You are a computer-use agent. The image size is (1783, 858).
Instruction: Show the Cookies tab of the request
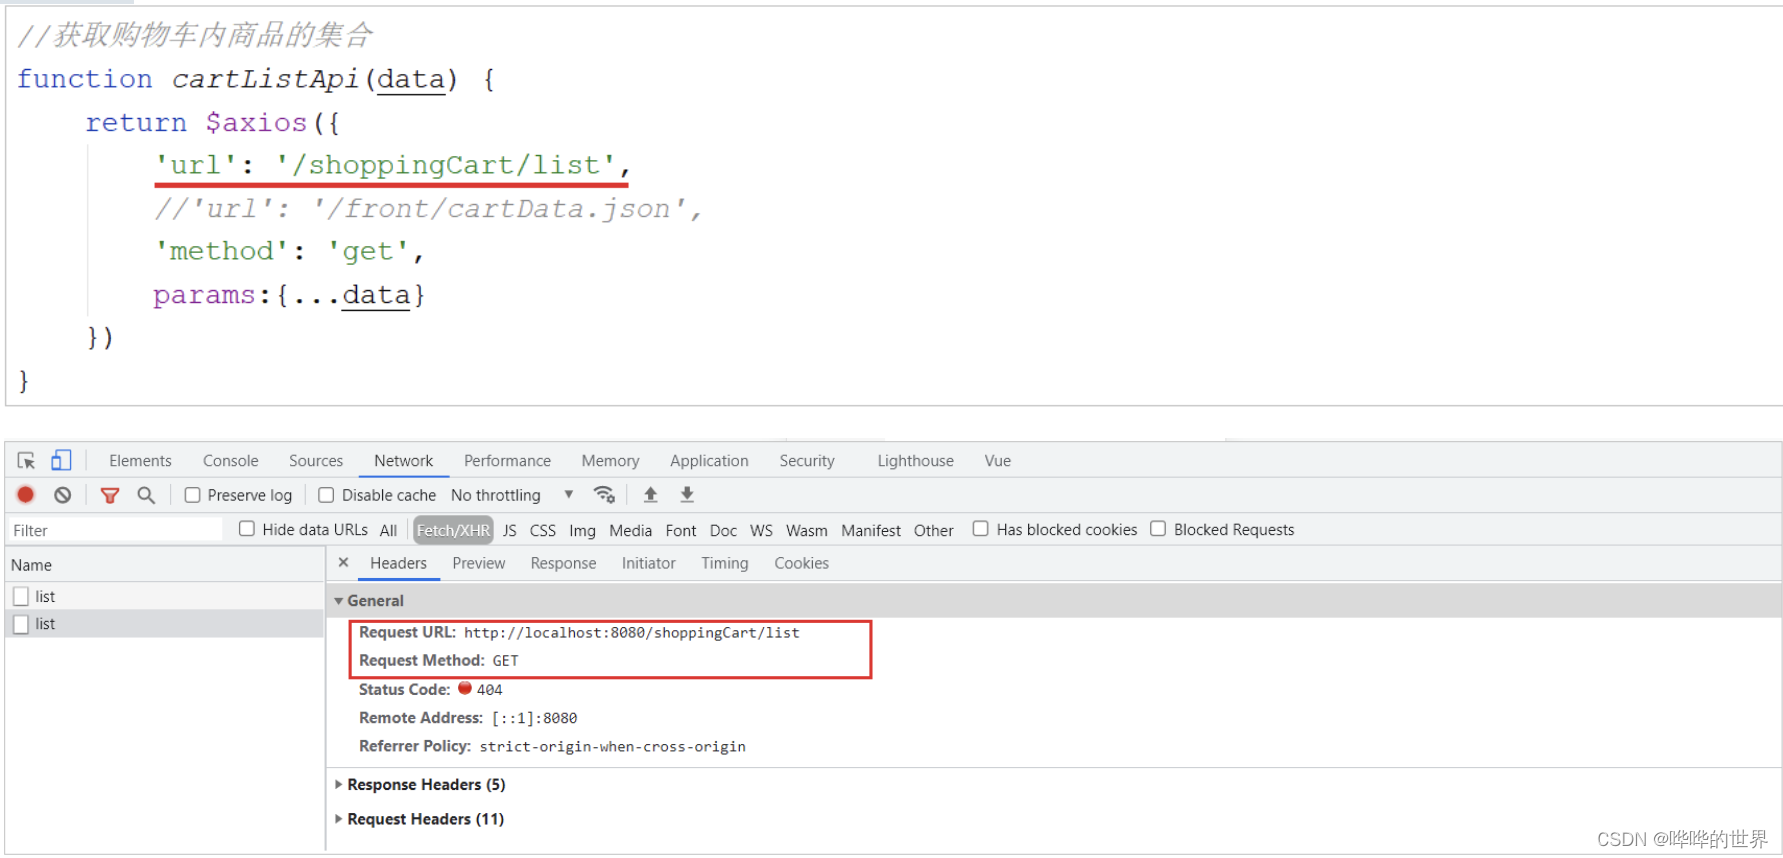tap(801, 563)
